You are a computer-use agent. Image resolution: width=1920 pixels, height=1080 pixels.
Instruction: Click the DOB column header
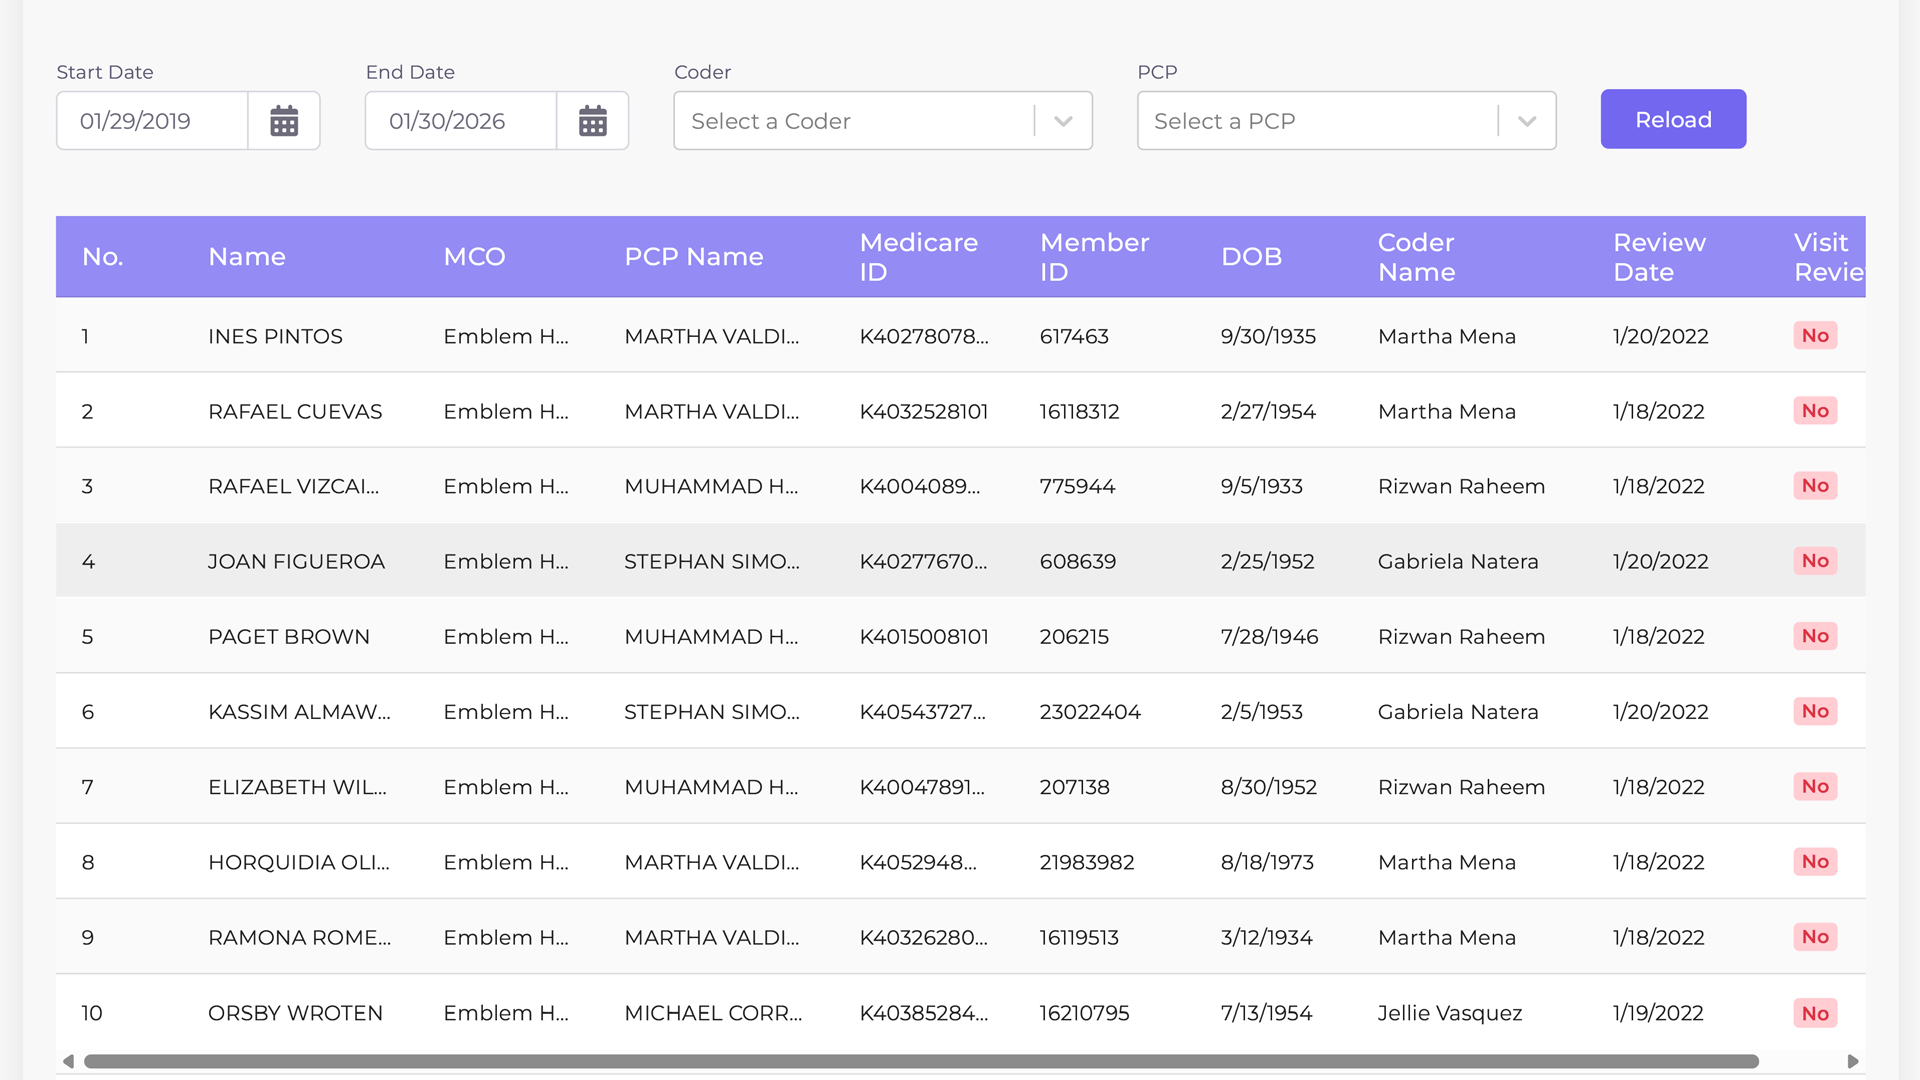(x=1251, y=257)
